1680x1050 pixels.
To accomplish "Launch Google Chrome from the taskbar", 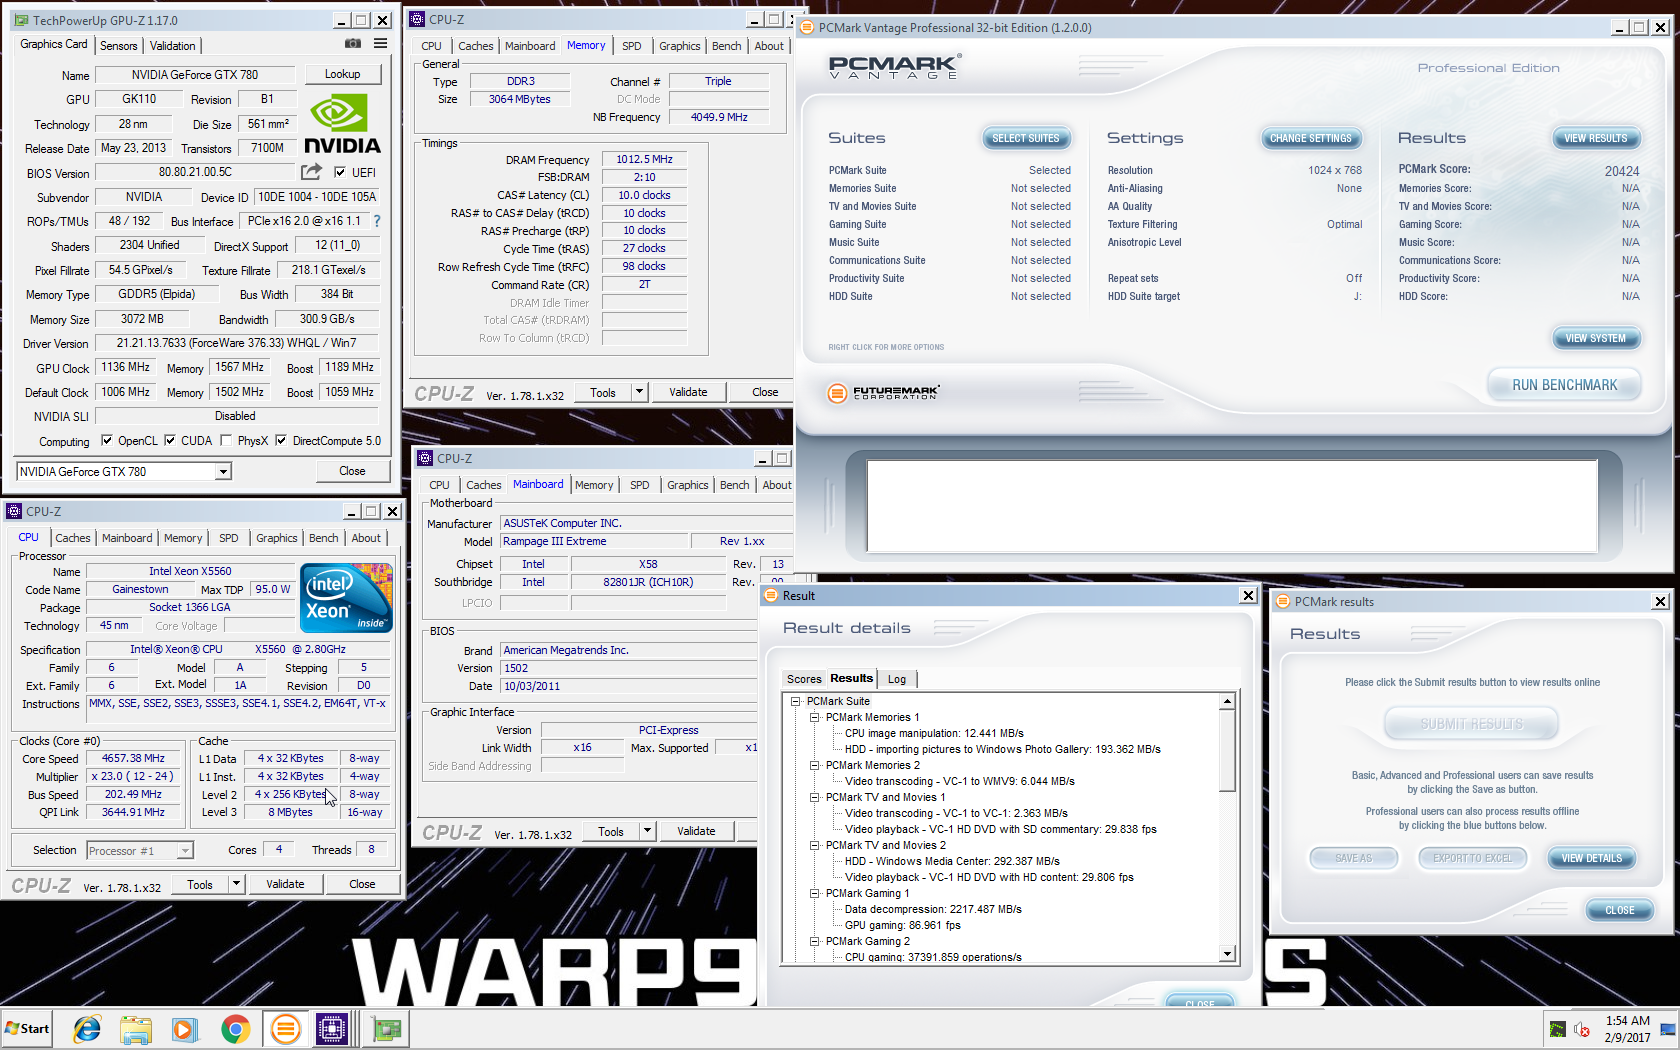I will click(235, 1028).
